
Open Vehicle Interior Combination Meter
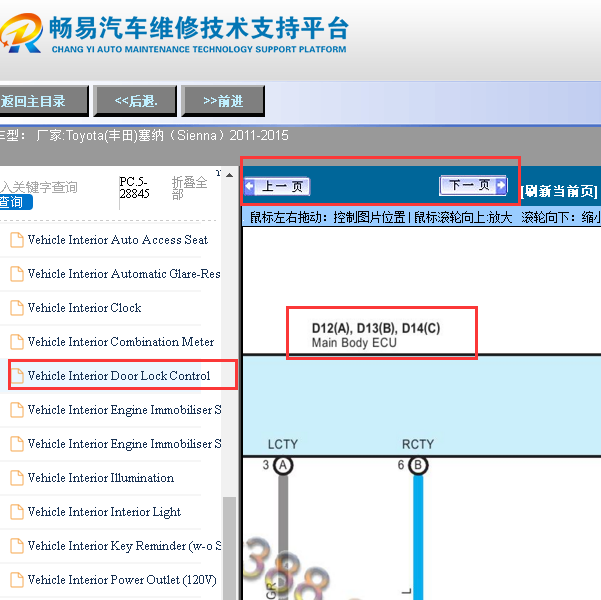coord(121,342)
